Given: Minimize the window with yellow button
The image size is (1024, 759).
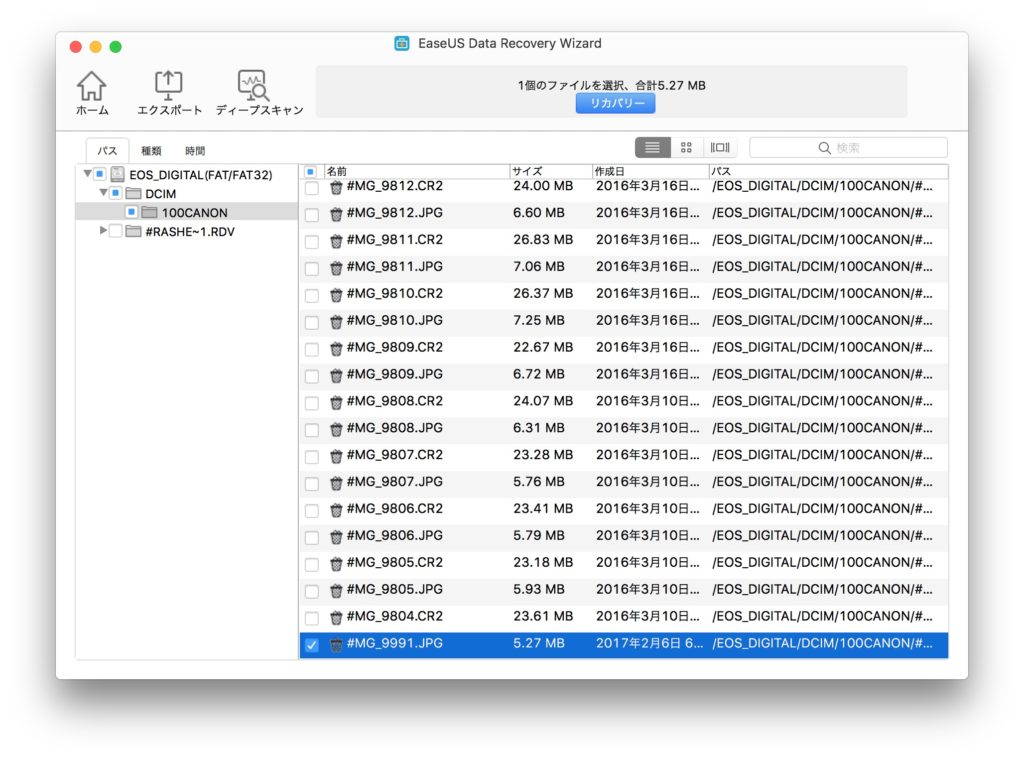Looking at the screenshot, I should 95,47.
